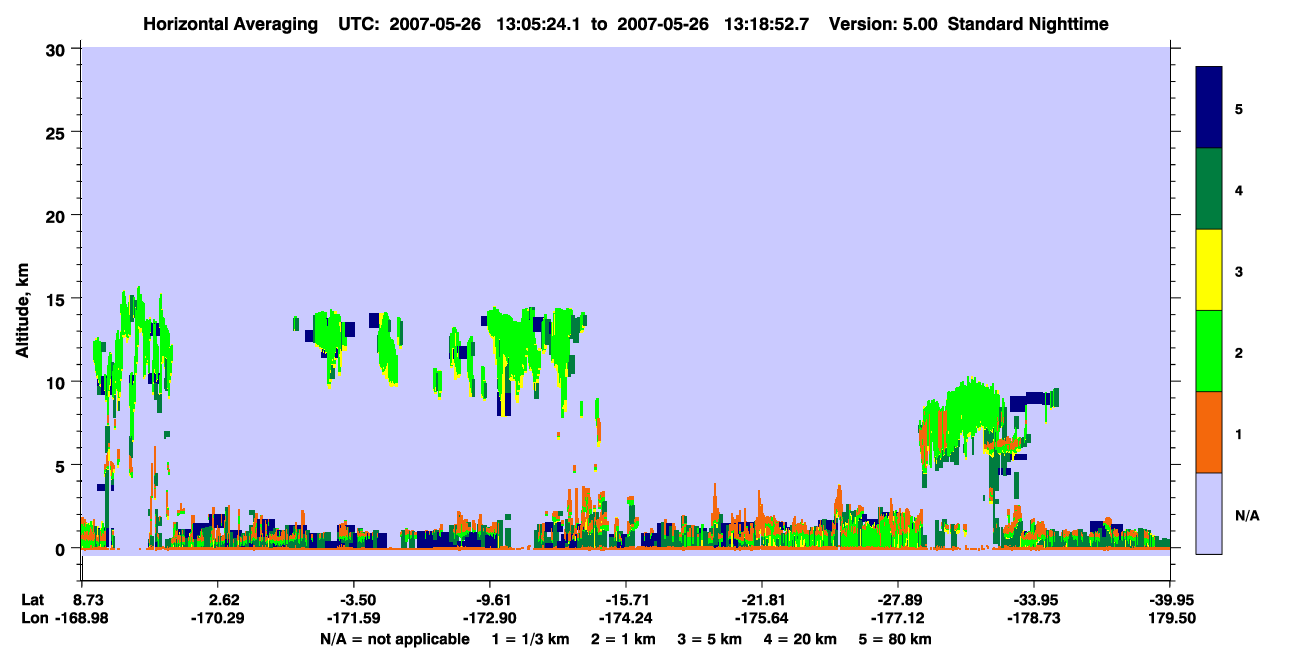Click the colorbar label '3'
Viewport: 1300px width, 667px height.
1239,272
